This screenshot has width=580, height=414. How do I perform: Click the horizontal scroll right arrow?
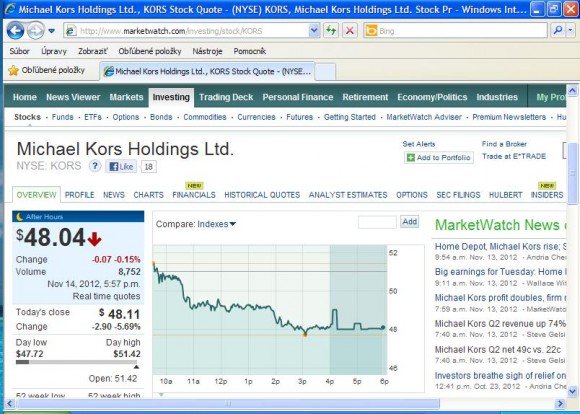coord(560,404)
